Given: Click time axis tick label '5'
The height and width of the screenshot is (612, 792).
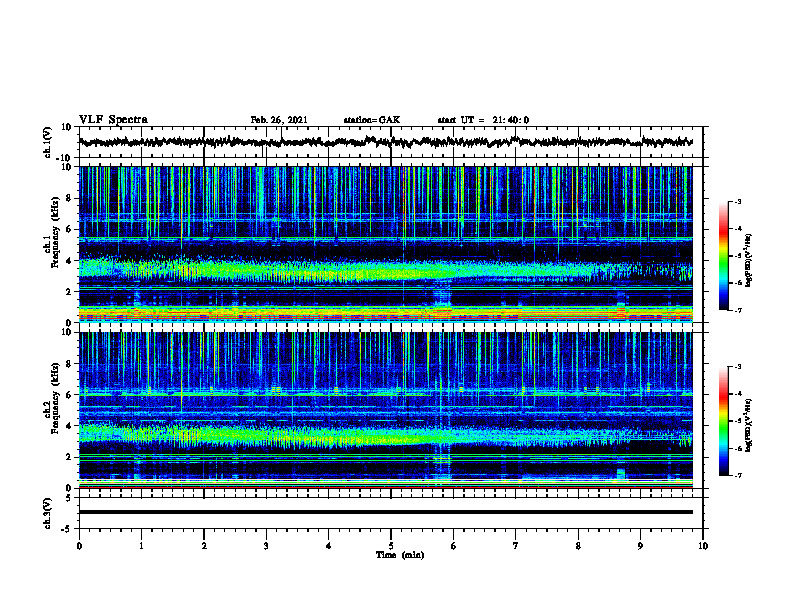Looking at the screenshot, I should 391,546.
